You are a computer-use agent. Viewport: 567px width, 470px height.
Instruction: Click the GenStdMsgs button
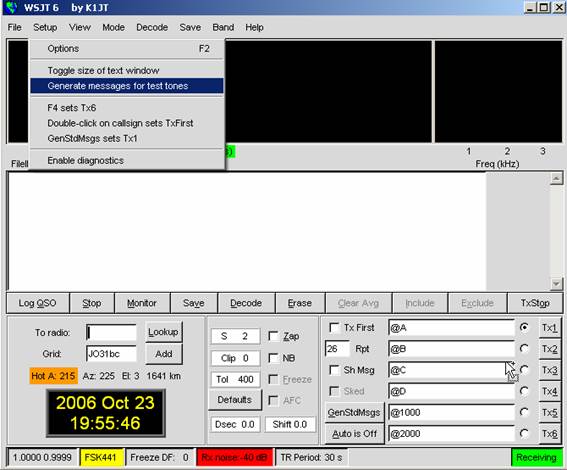[x=354, y=413]
